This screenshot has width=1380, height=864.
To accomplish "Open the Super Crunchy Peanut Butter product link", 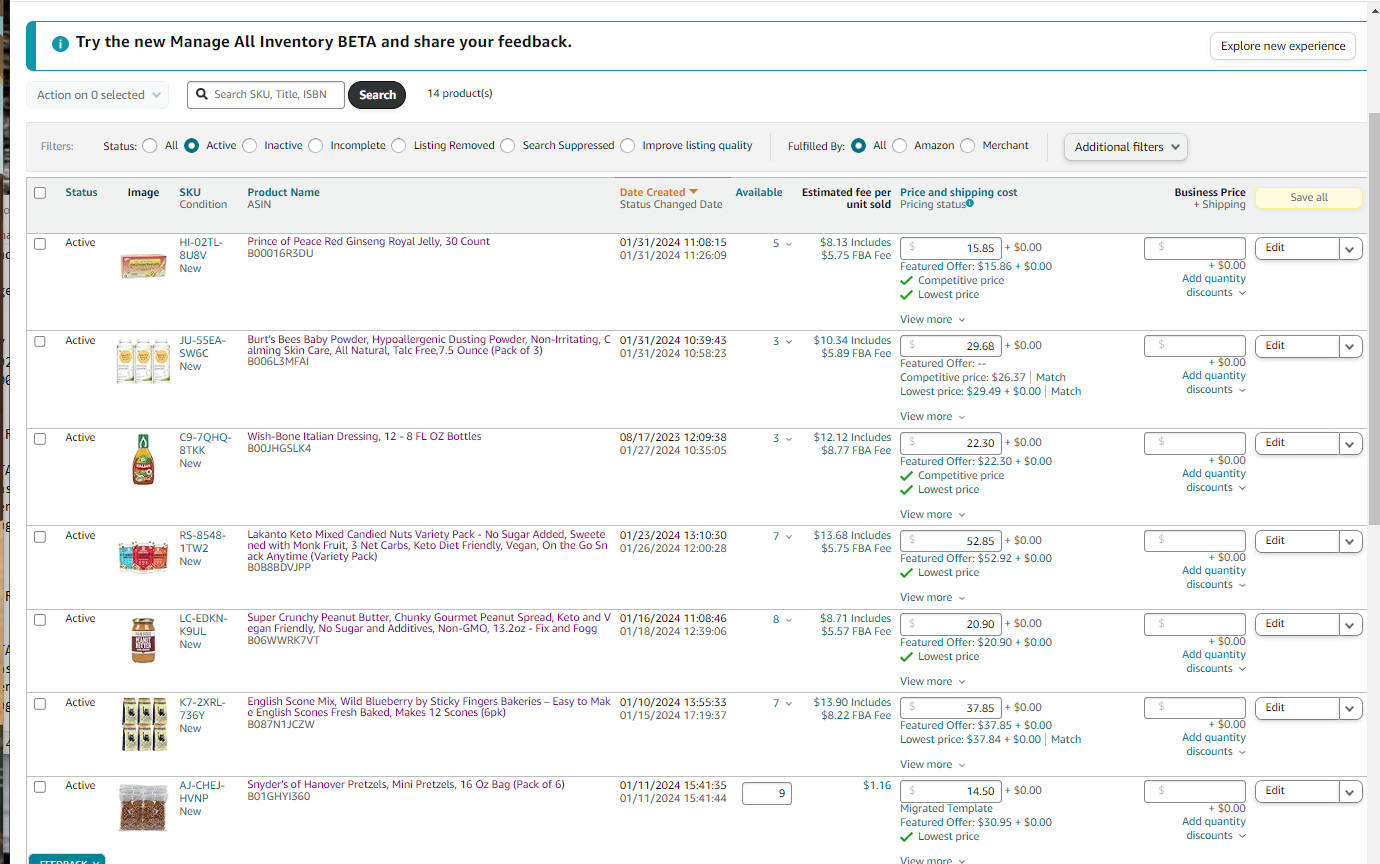I will [429, 623].
